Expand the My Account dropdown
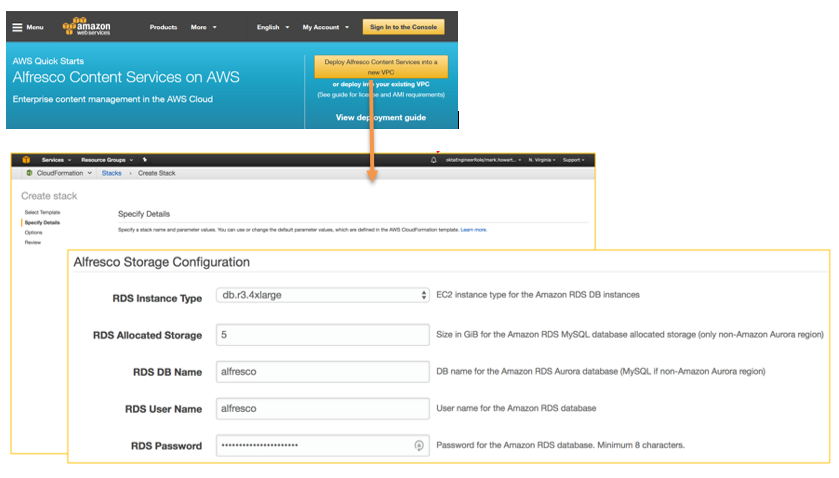The width and height of the screenshot is (839, 478). tap(325, 27)
